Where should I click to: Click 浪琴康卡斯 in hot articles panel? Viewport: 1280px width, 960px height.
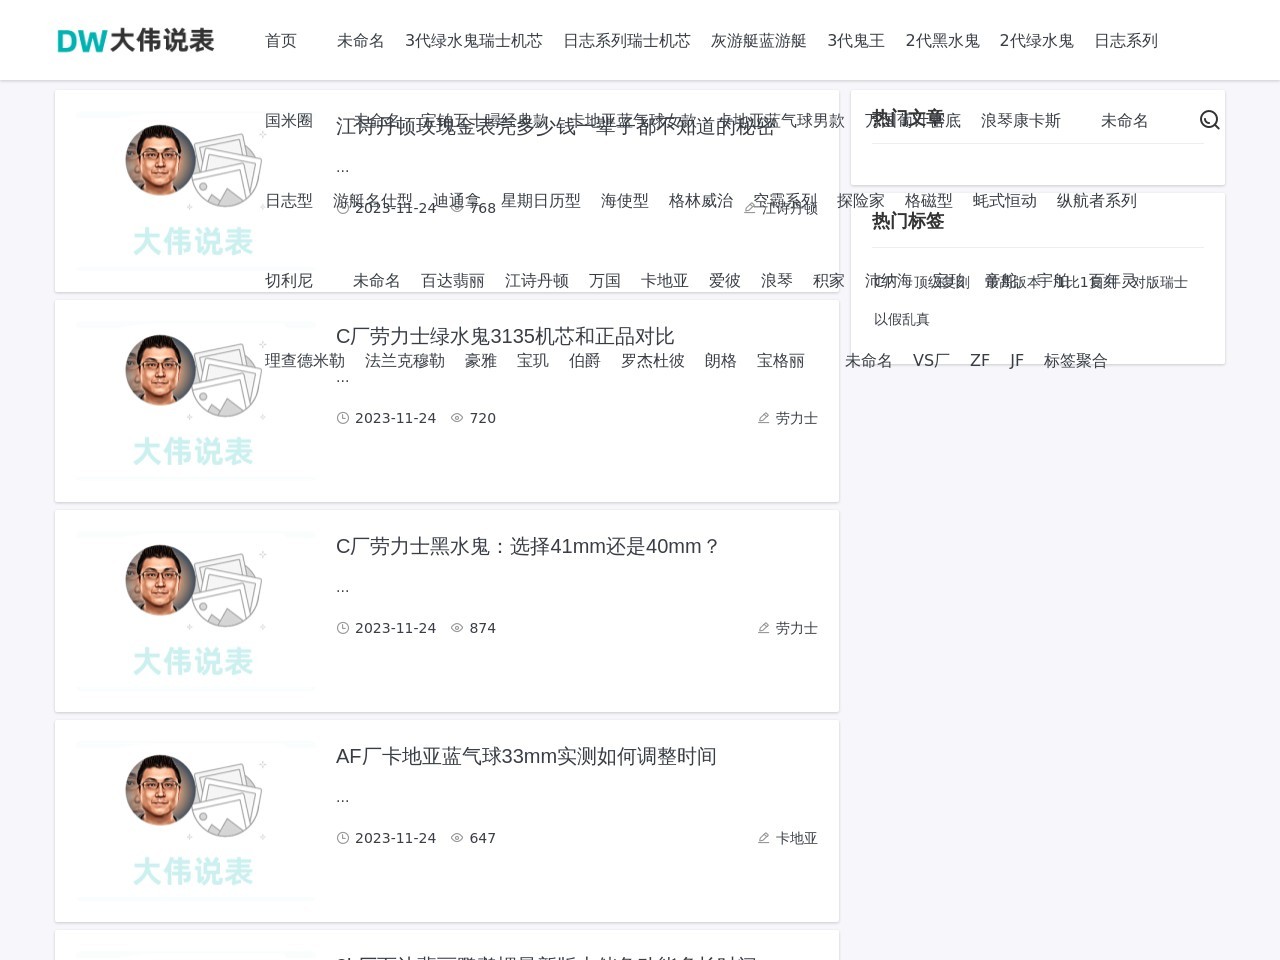(x=1020, y=120)
